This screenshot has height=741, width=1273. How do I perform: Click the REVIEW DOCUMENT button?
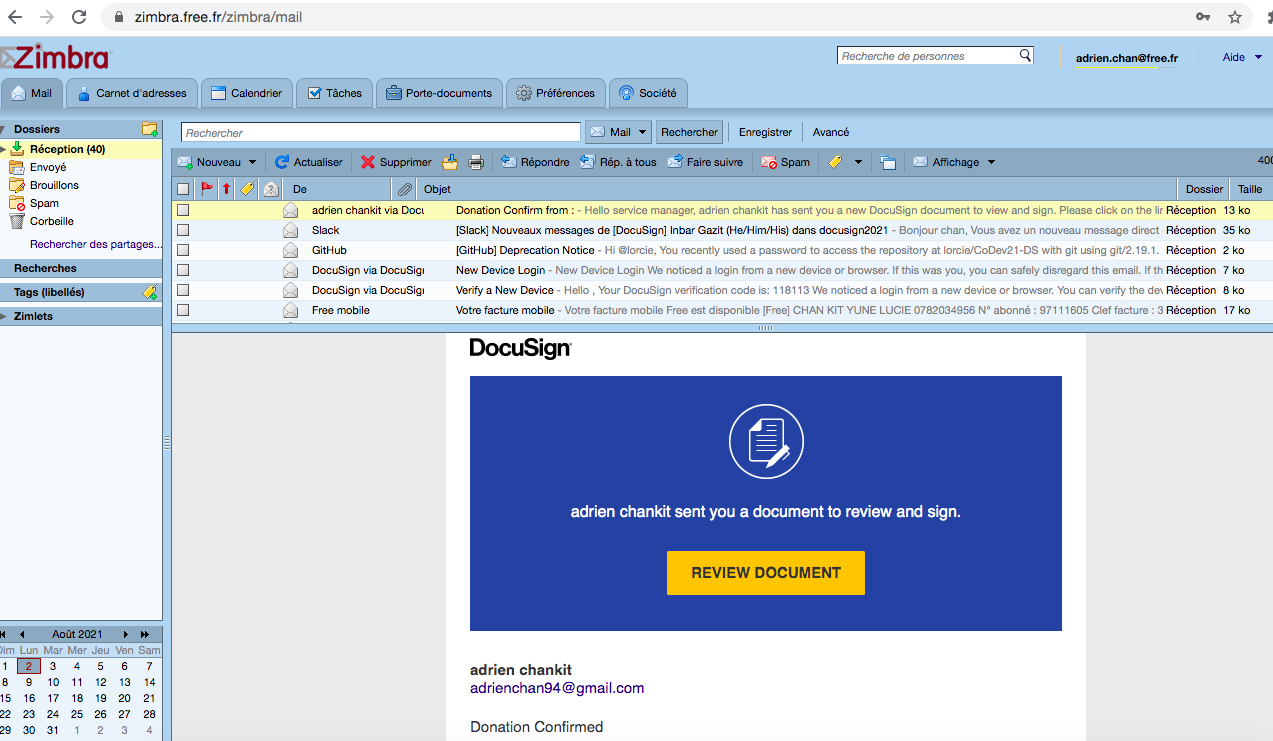(x=766, y=573)
